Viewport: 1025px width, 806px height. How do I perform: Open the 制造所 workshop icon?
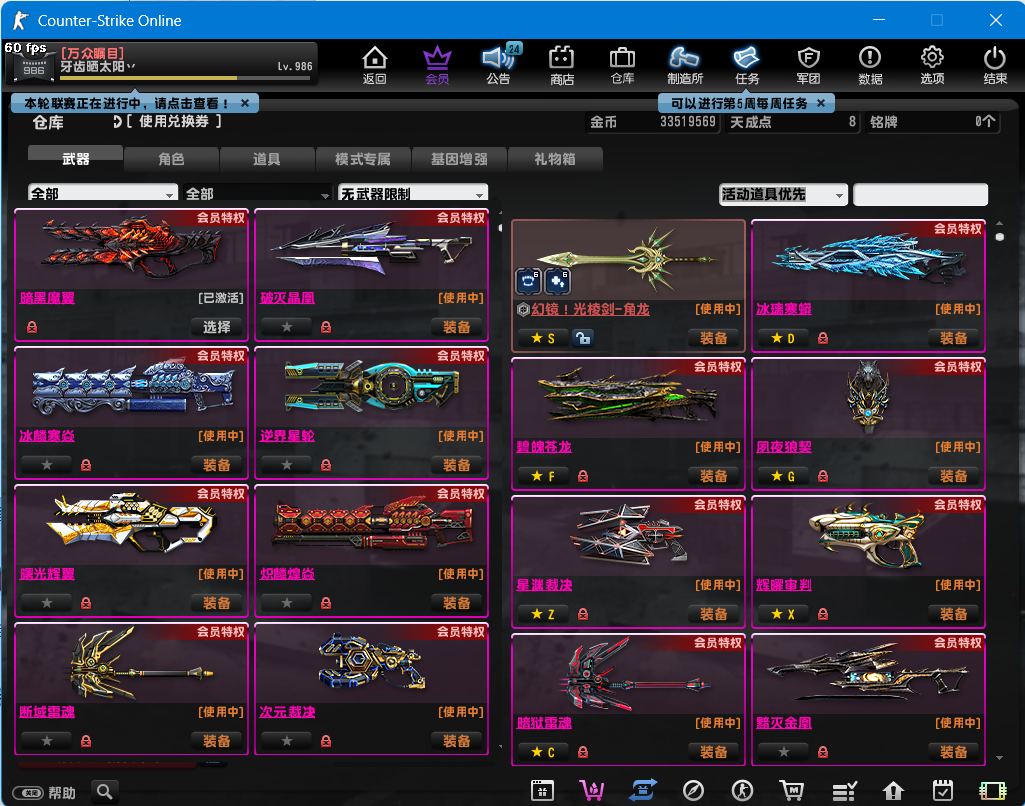pos(684,65)
